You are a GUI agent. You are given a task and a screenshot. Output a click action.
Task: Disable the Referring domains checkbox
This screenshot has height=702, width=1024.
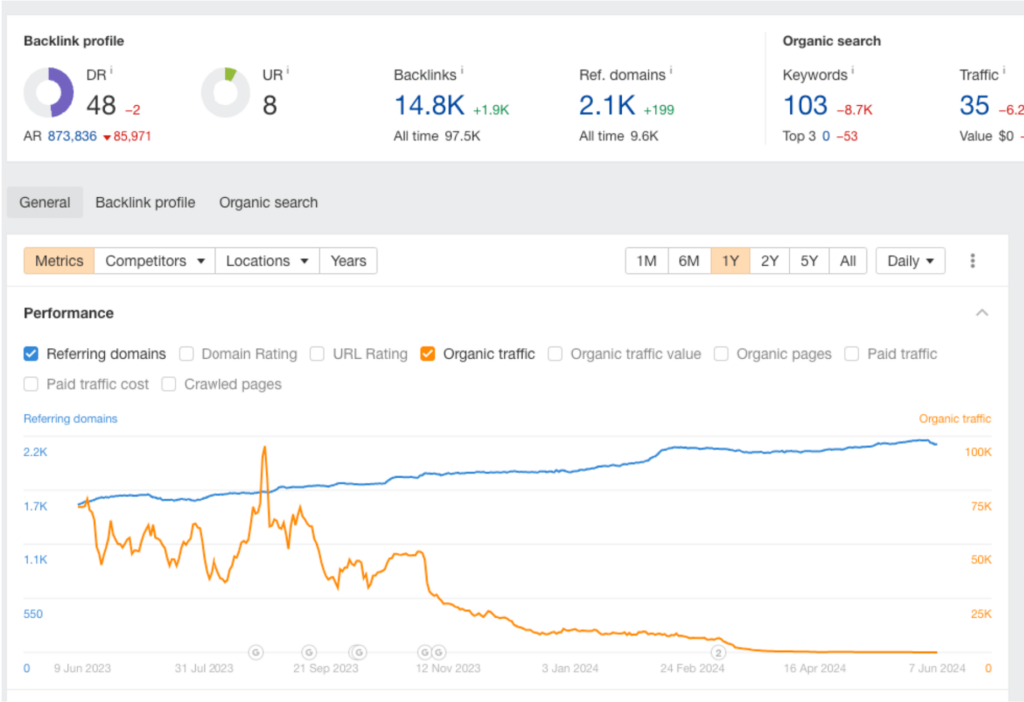(30, 354)
